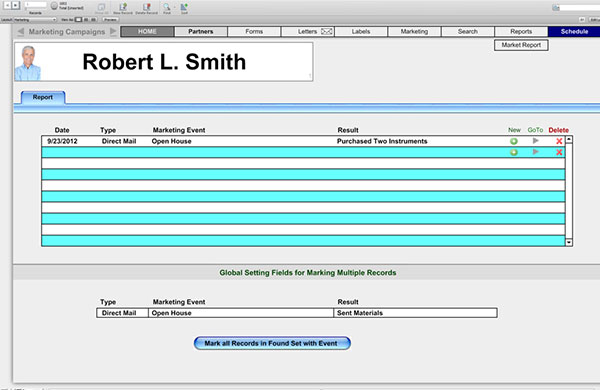Switch to Table view icon
Viewport: 600px width, 390px height.
(93, 20)
